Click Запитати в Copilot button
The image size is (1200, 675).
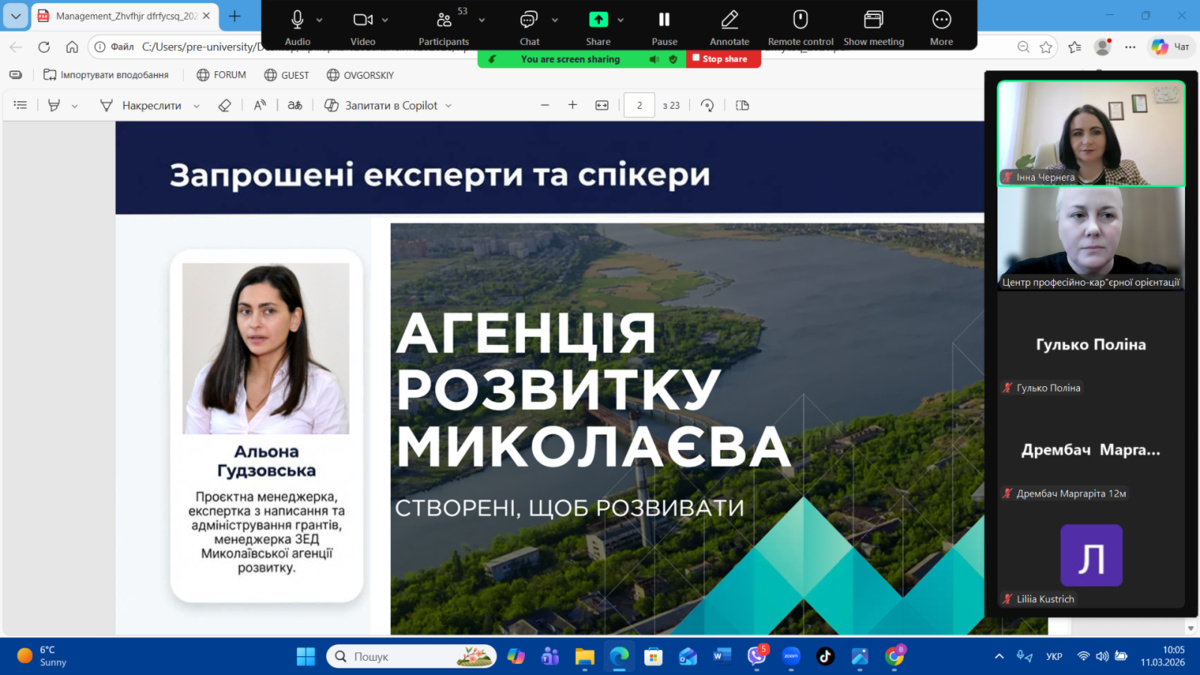(x=389, y=105)
